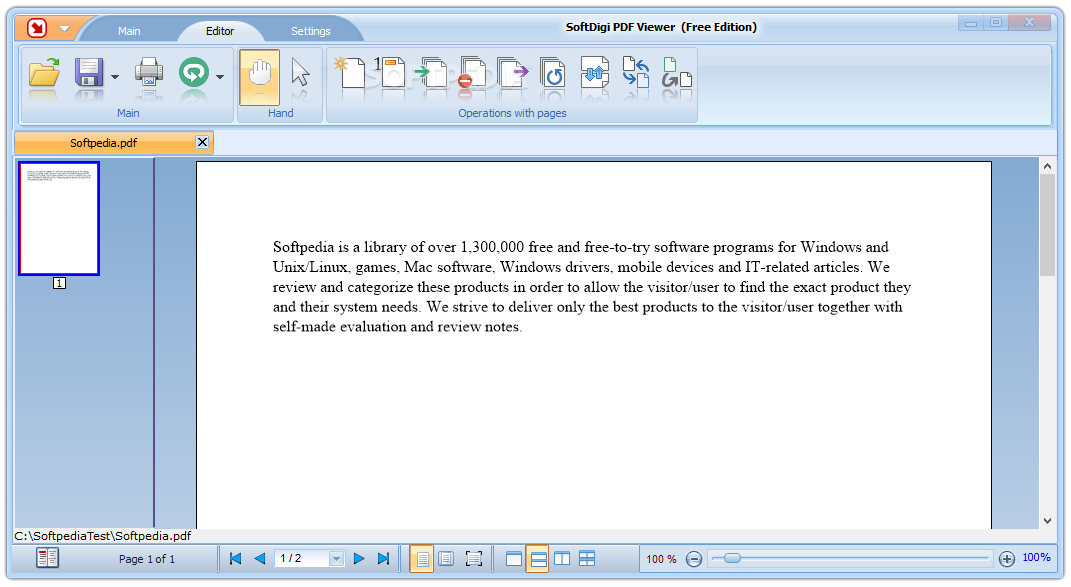Click the page number field showing 1 / 2
Screen dimensions: 1071x587
tap(302, 558)
